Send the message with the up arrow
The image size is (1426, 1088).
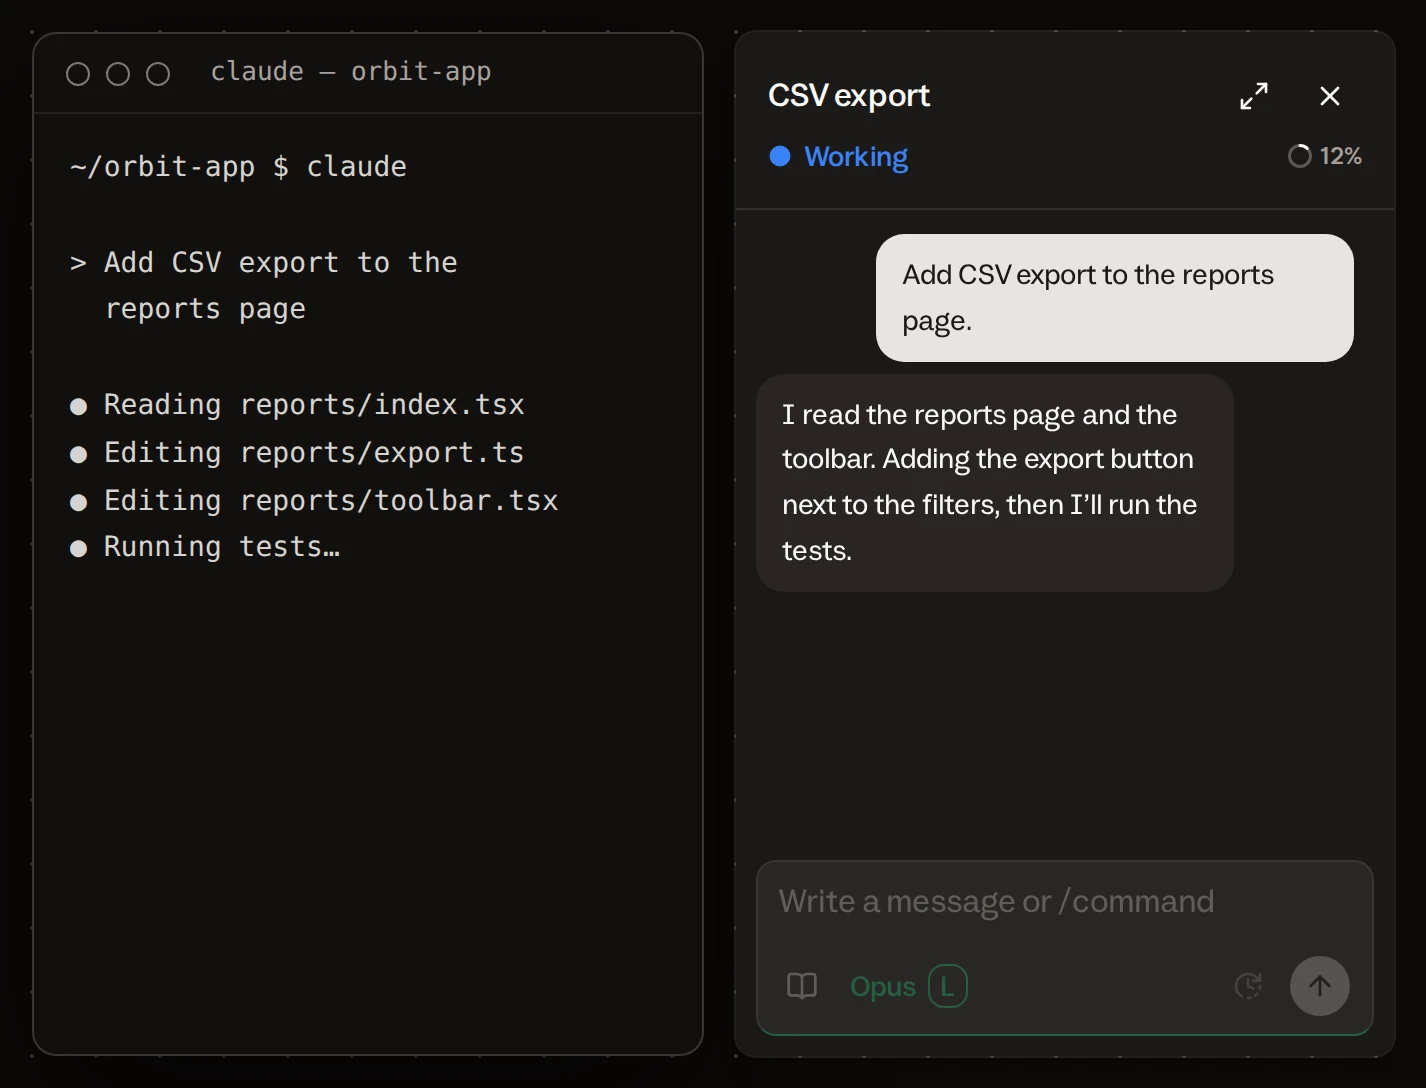[1320, 987]
